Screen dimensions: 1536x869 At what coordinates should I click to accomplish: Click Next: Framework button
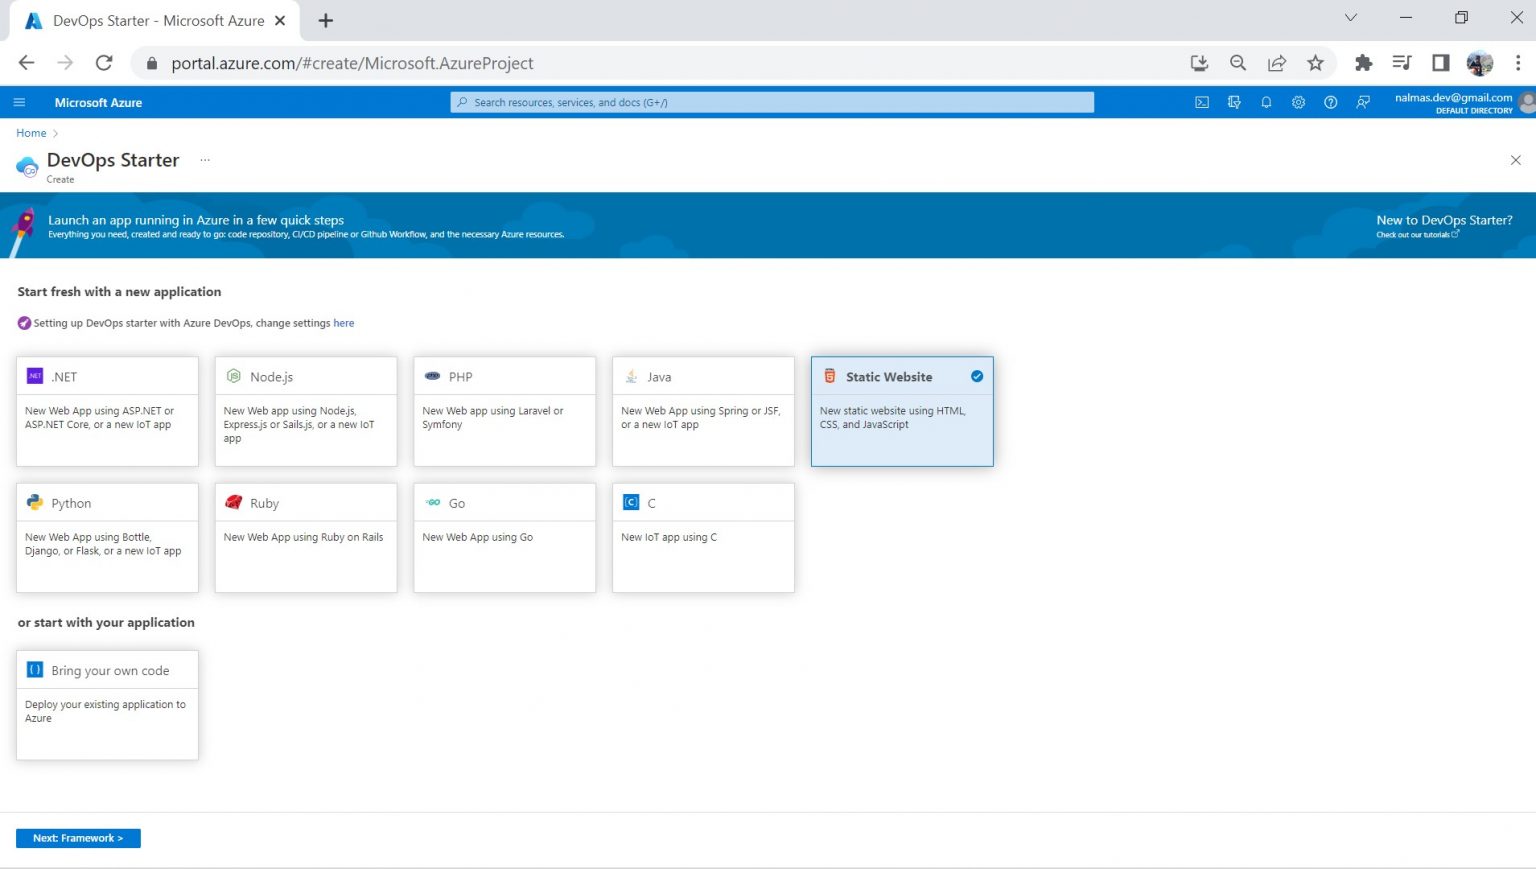pos(78,838)
